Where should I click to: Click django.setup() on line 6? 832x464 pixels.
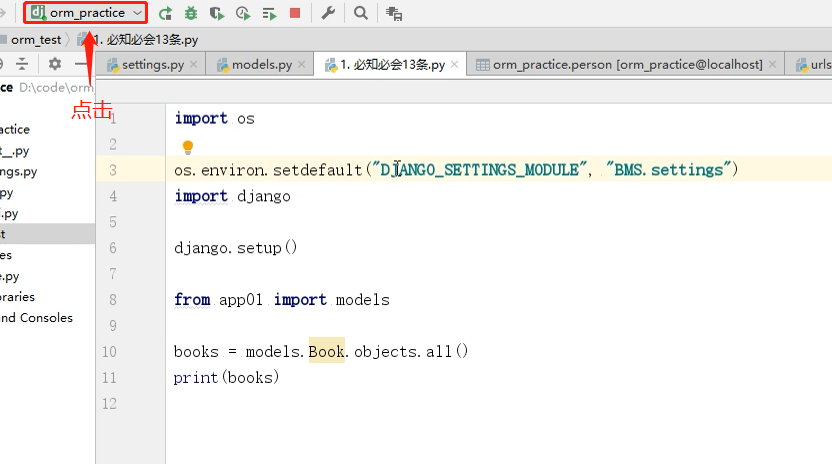pos(236,248)
